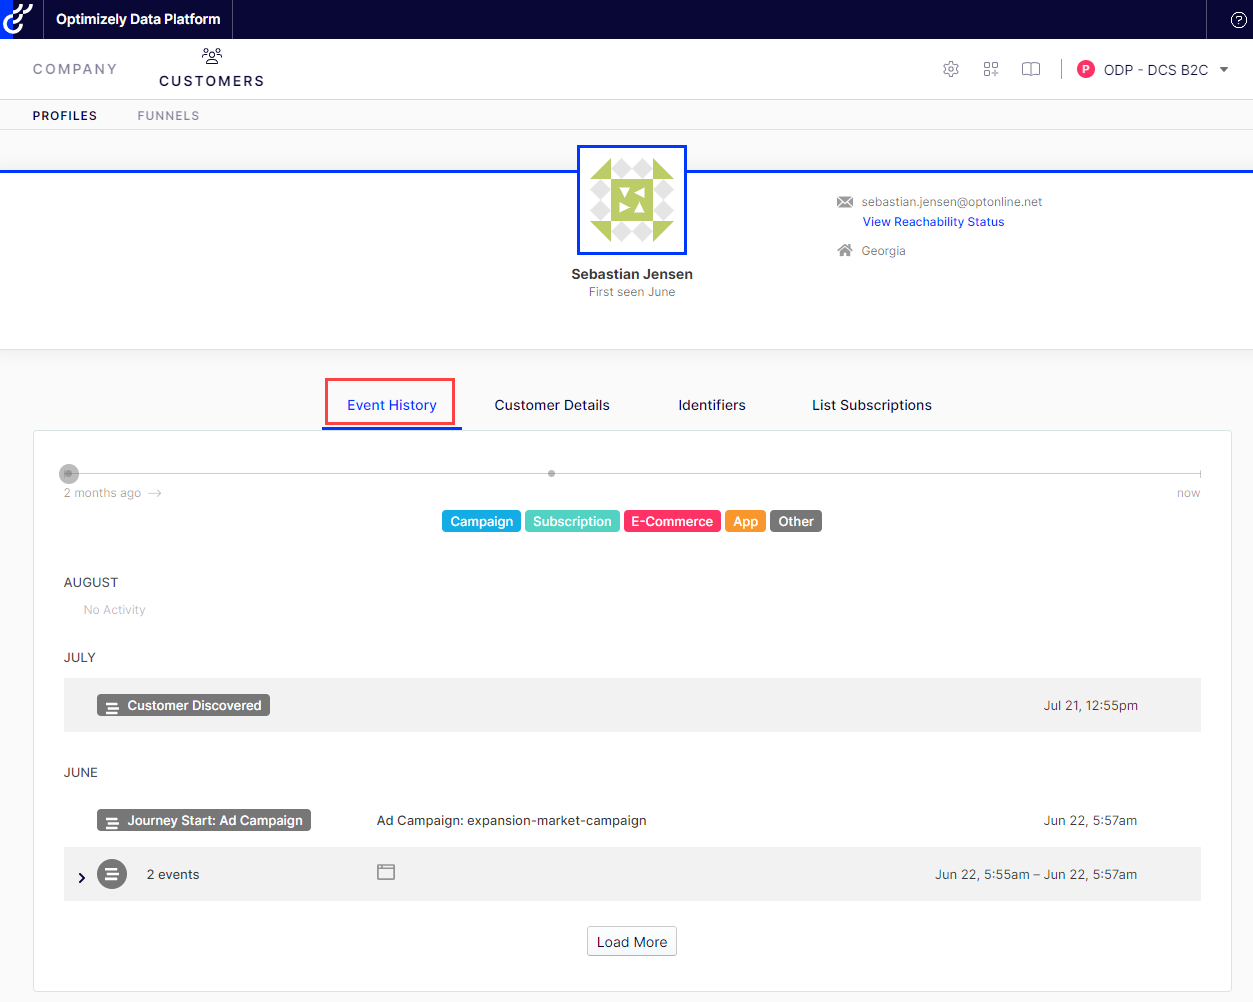Click the arrow next to 2 months ago
1253x1002 pixels.
coord(155,493)
